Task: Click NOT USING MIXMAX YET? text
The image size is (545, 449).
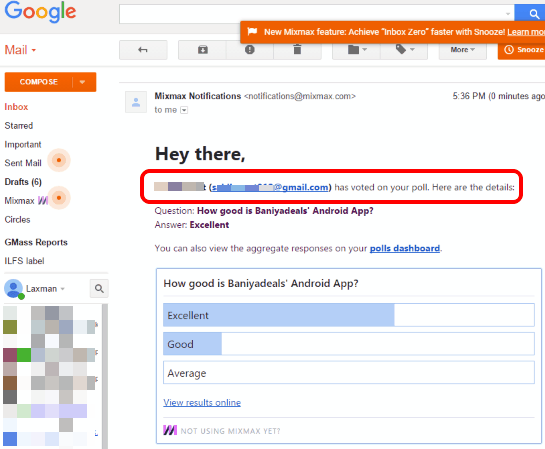Action: (x=230, y=431)
